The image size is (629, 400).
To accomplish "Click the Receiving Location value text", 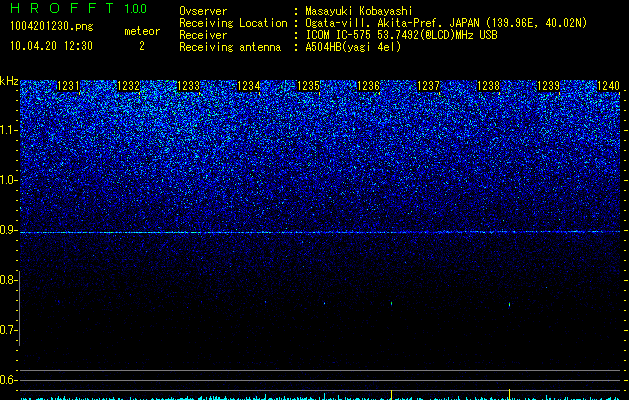I will [x=446, y=23].
